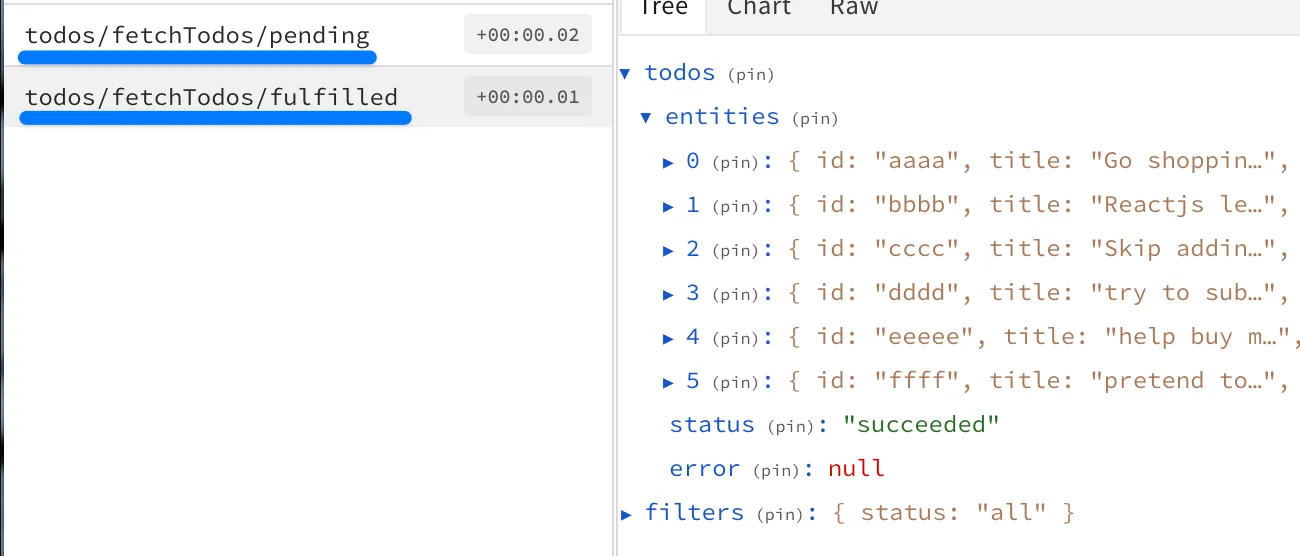Expand entity 5 with id ffff

click(669, 381)
